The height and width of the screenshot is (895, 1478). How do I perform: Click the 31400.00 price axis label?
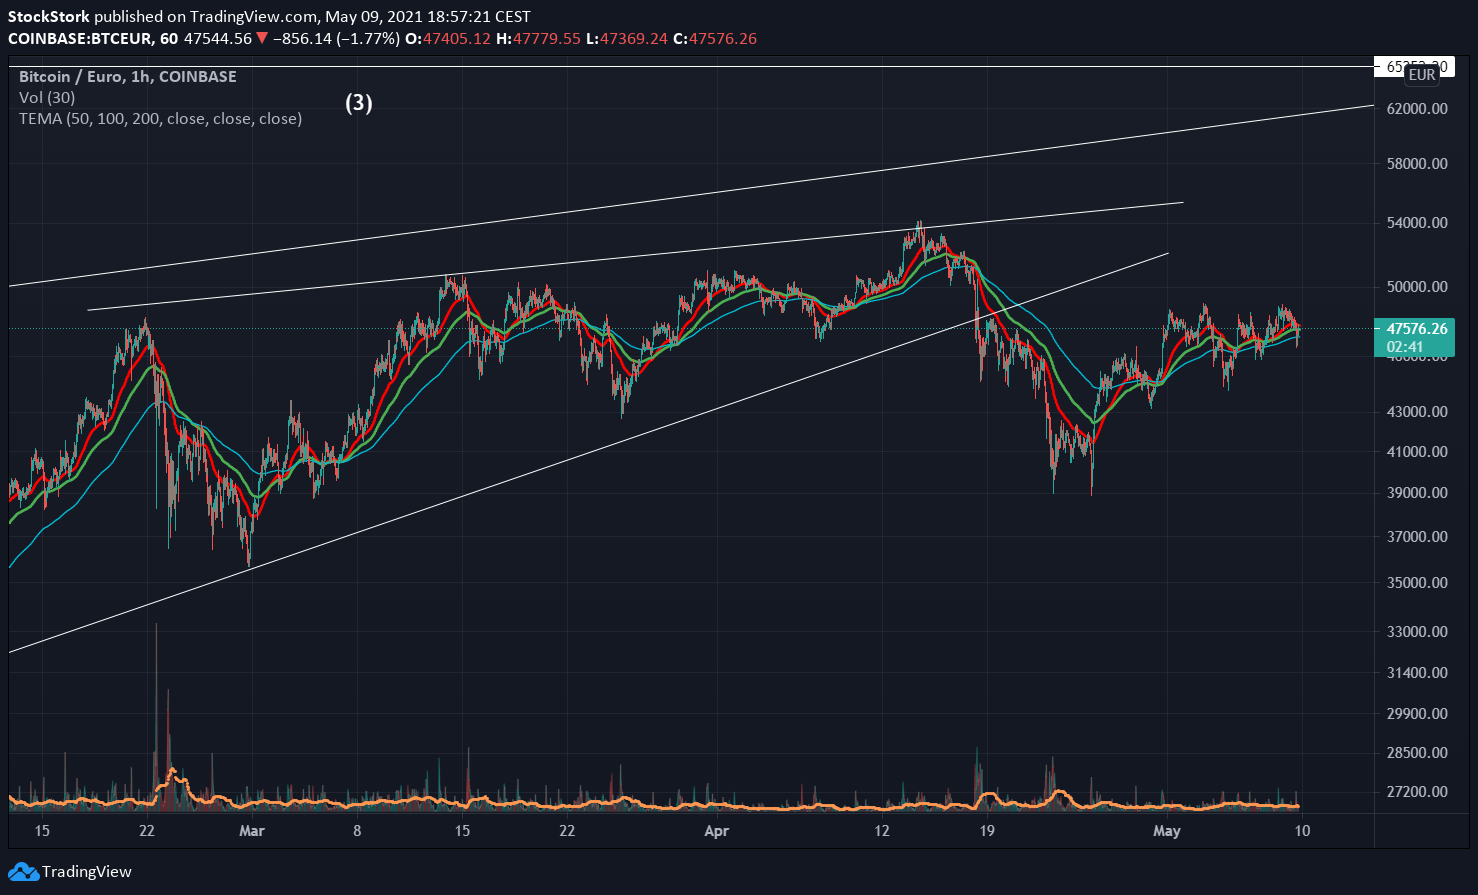[x=1416, y=673]
